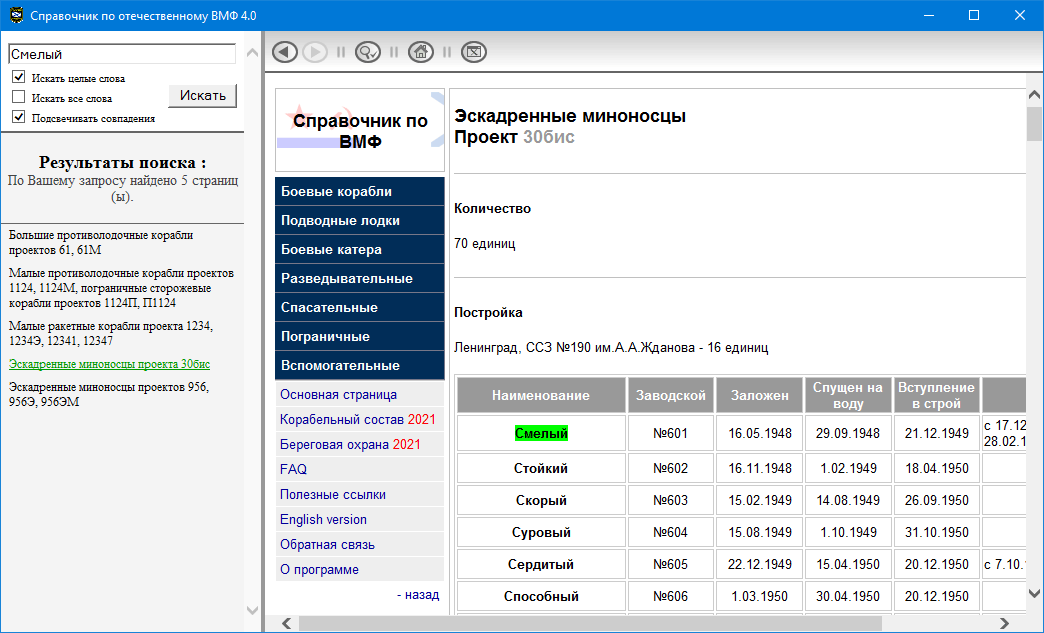Click highlighted ship name 'Смелый' in table
This screenshot has width=1044, height=633.
tap(541, 433)
